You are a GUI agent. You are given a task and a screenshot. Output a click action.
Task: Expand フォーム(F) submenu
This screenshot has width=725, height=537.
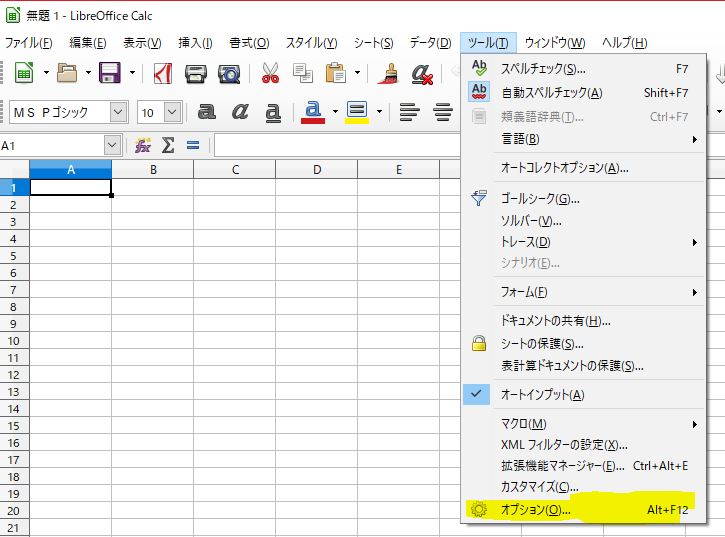583,292
